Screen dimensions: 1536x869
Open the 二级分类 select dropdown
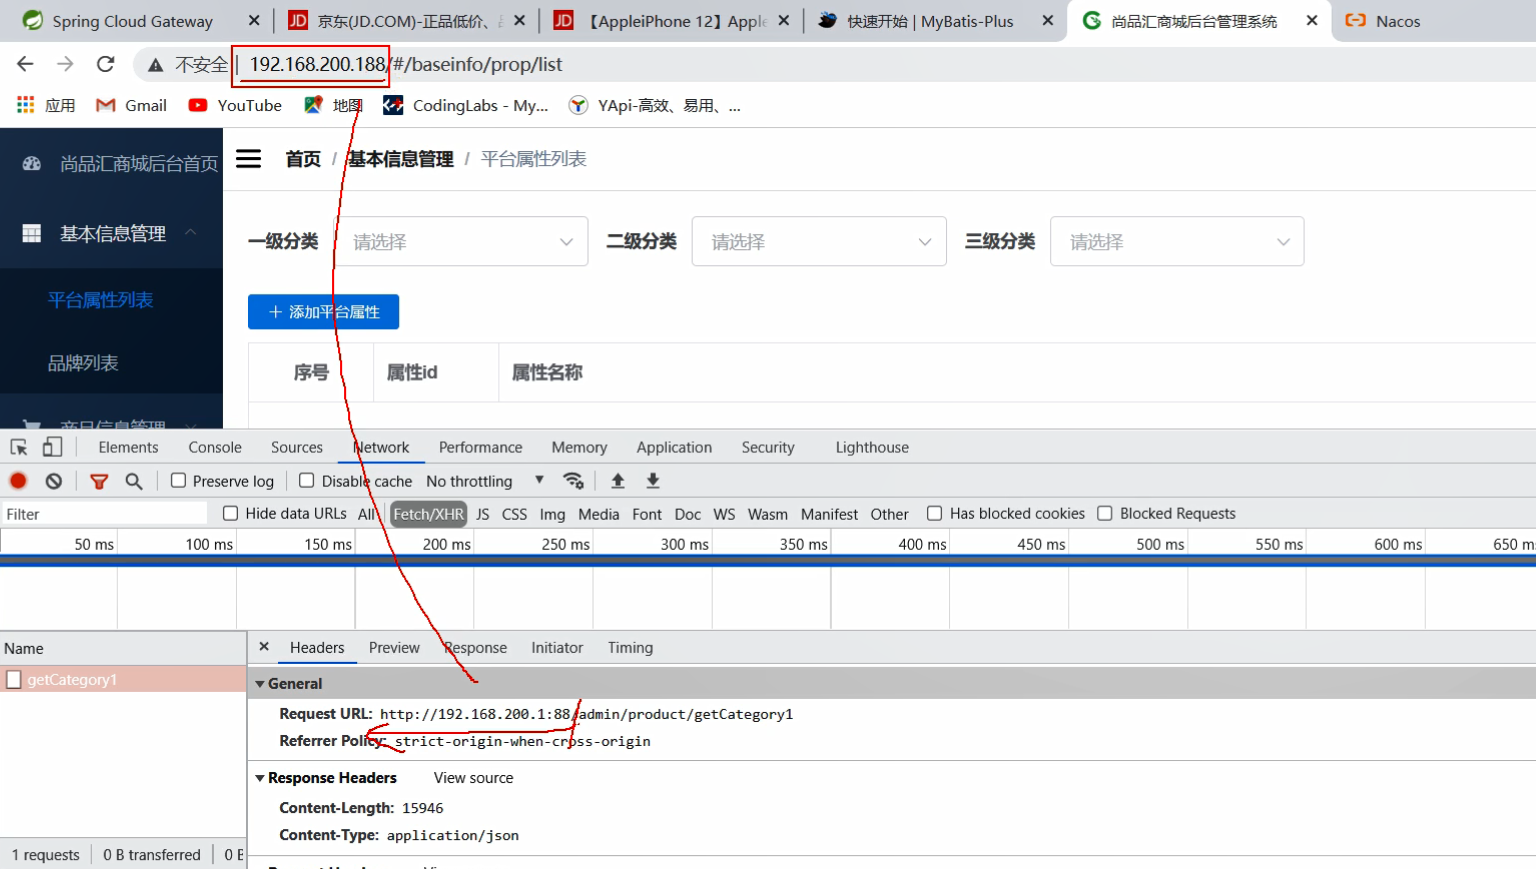[x=819, y=241]
